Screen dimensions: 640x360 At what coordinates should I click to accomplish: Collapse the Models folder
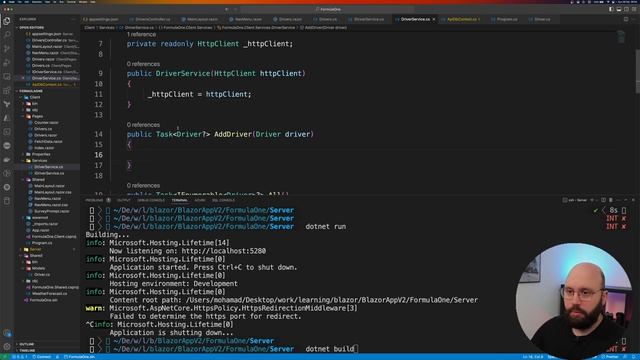[x=38, y=268]
